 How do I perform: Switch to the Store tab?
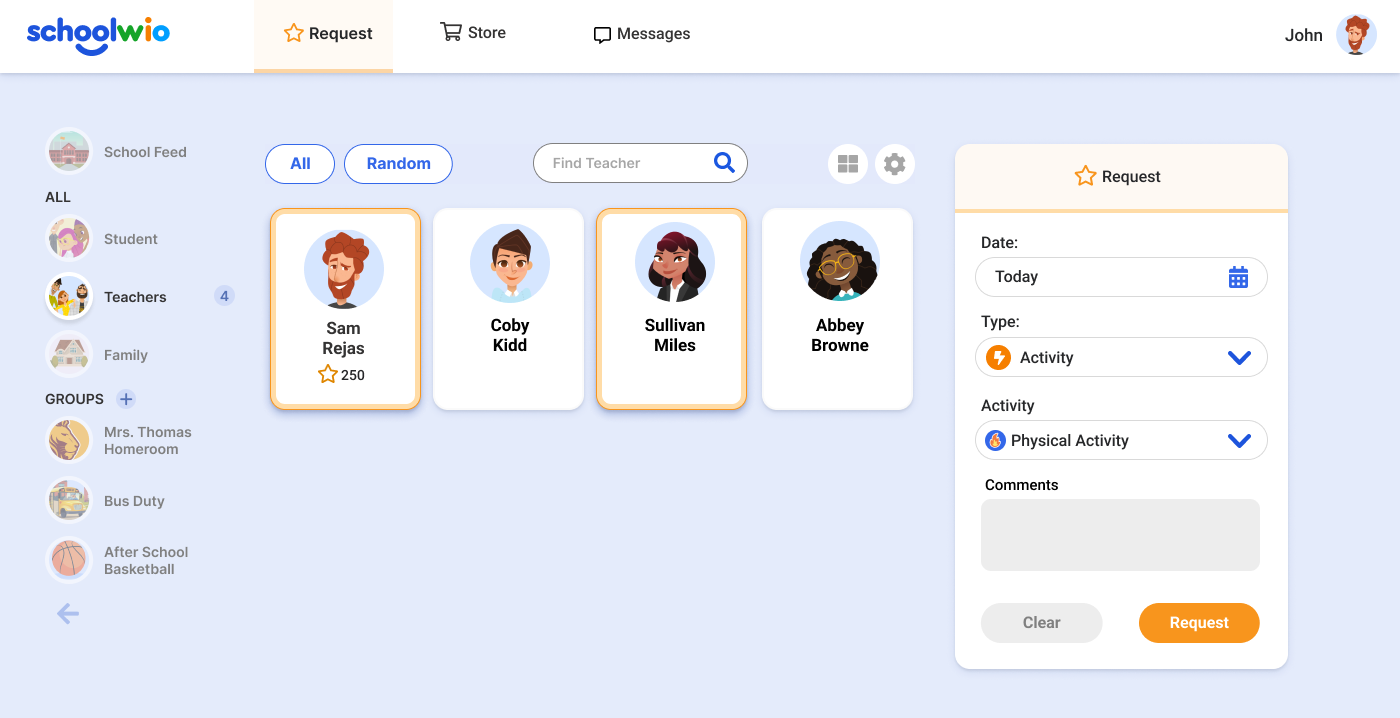pos(473,33)
